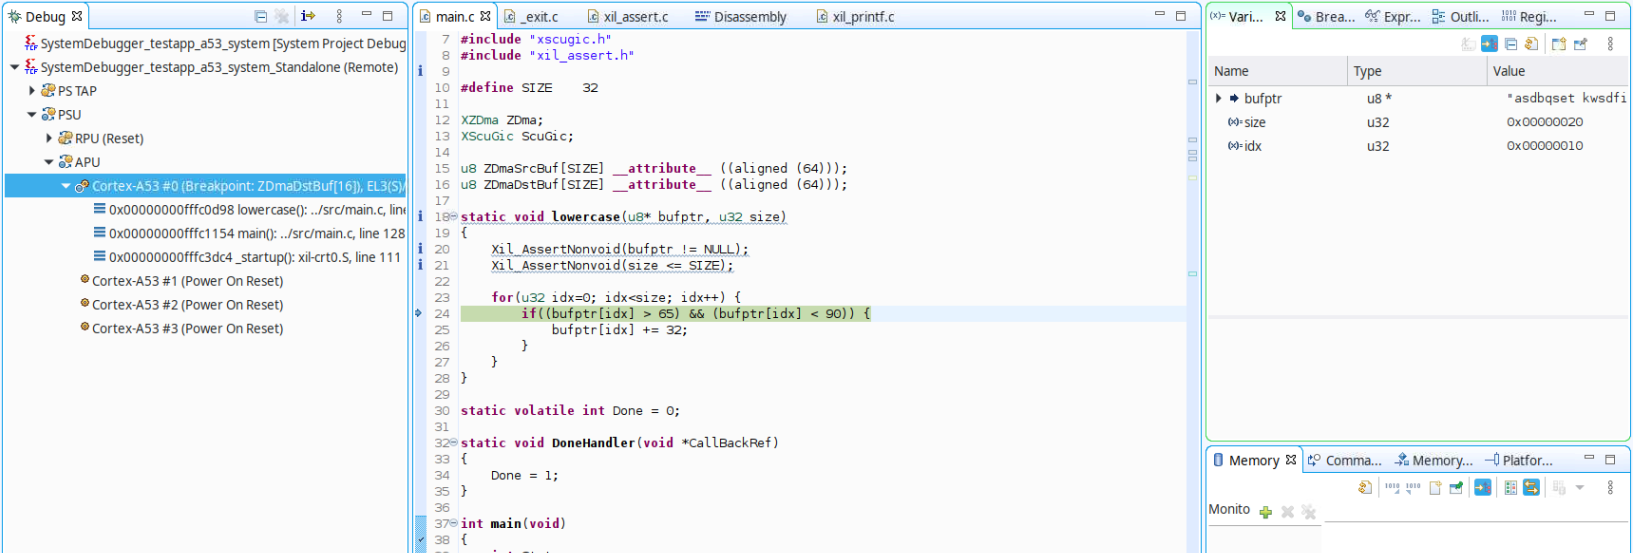The height and width of the screenshot is (553, 1633).
Task: Click the instruction stepping mode icon
Action: pos(308,16)
